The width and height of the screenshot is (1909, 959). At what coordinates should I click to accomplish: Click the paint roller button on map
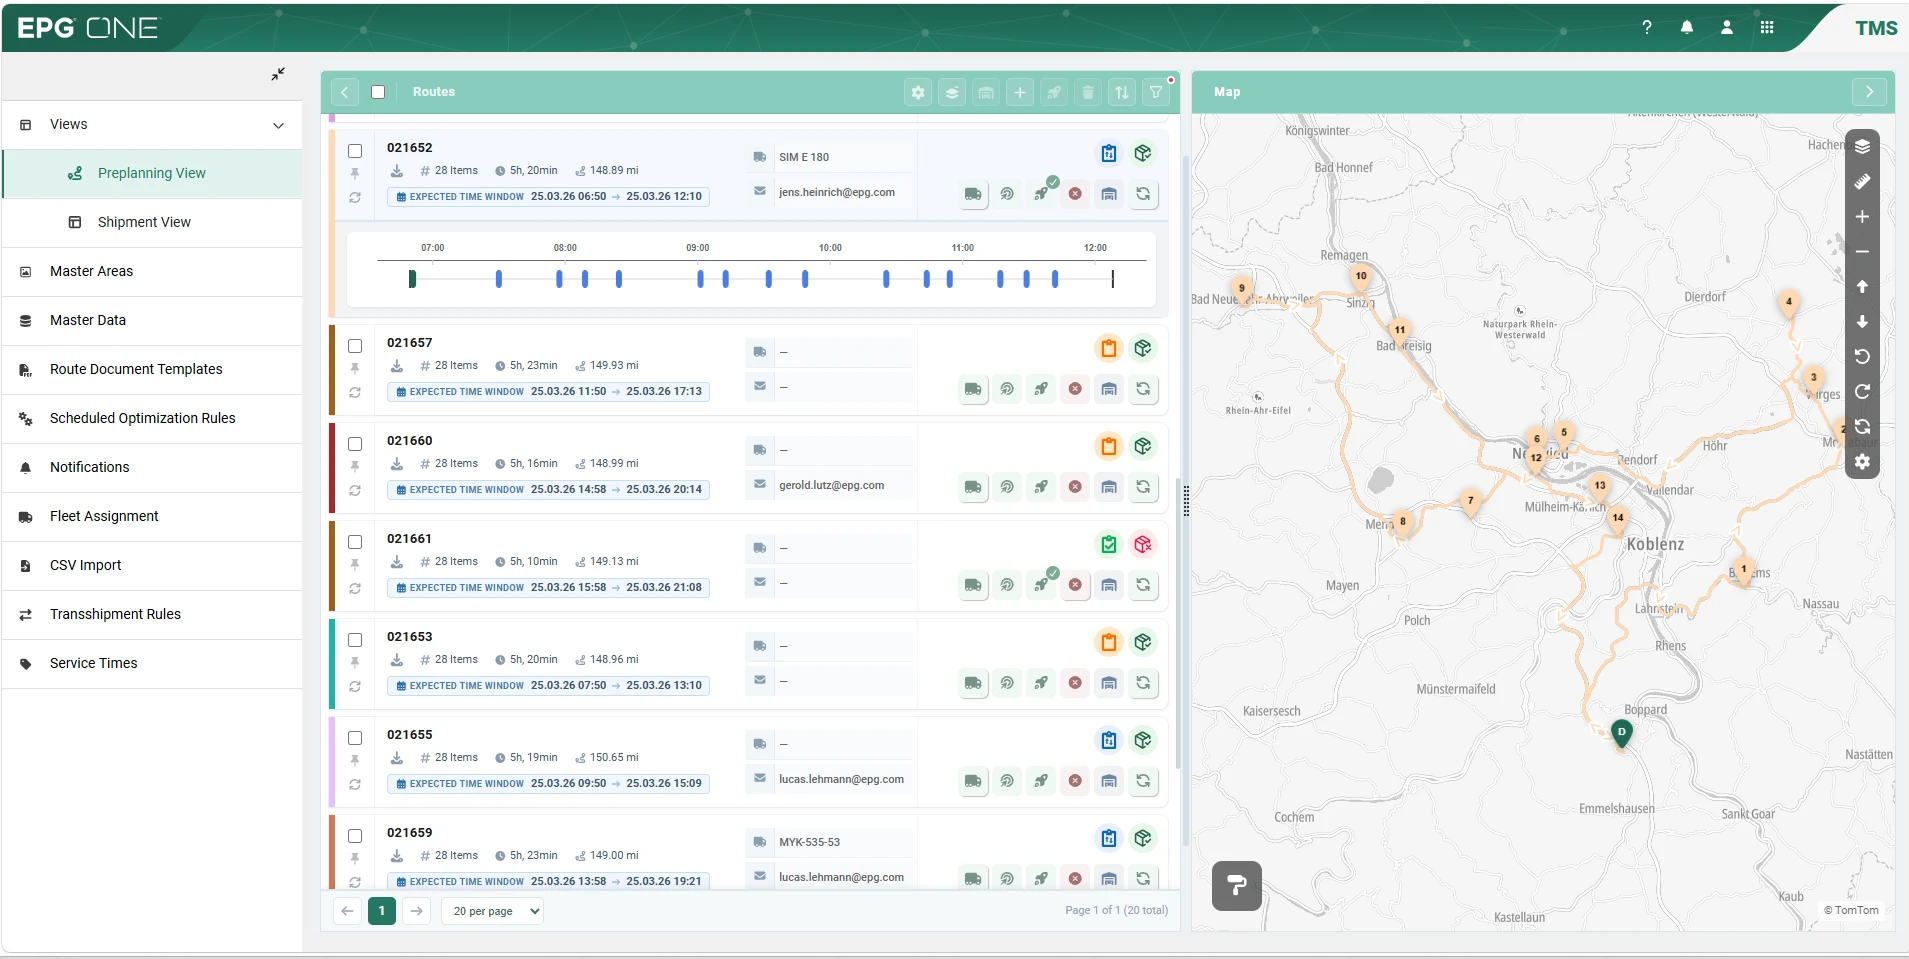tap(1237, 886)
